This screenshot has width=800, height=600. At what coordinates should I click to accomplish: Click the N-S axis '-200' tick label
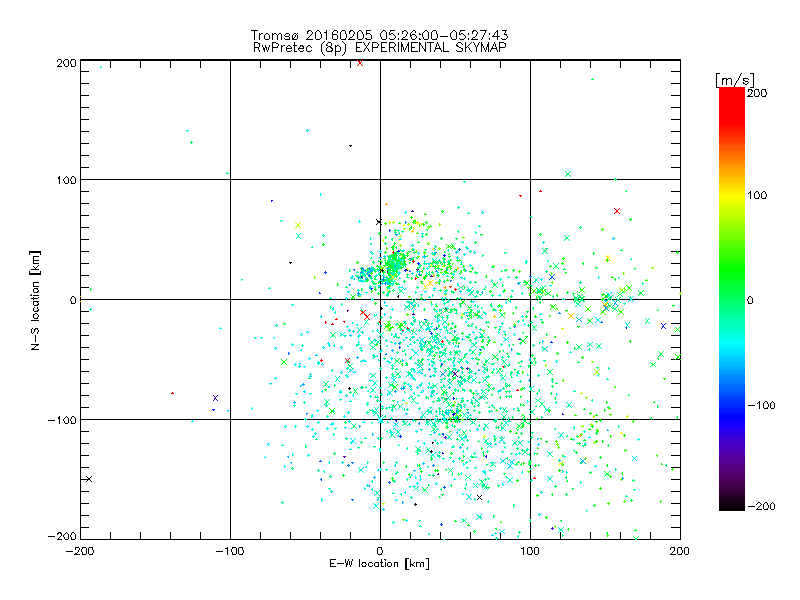(x=62, y=536)
